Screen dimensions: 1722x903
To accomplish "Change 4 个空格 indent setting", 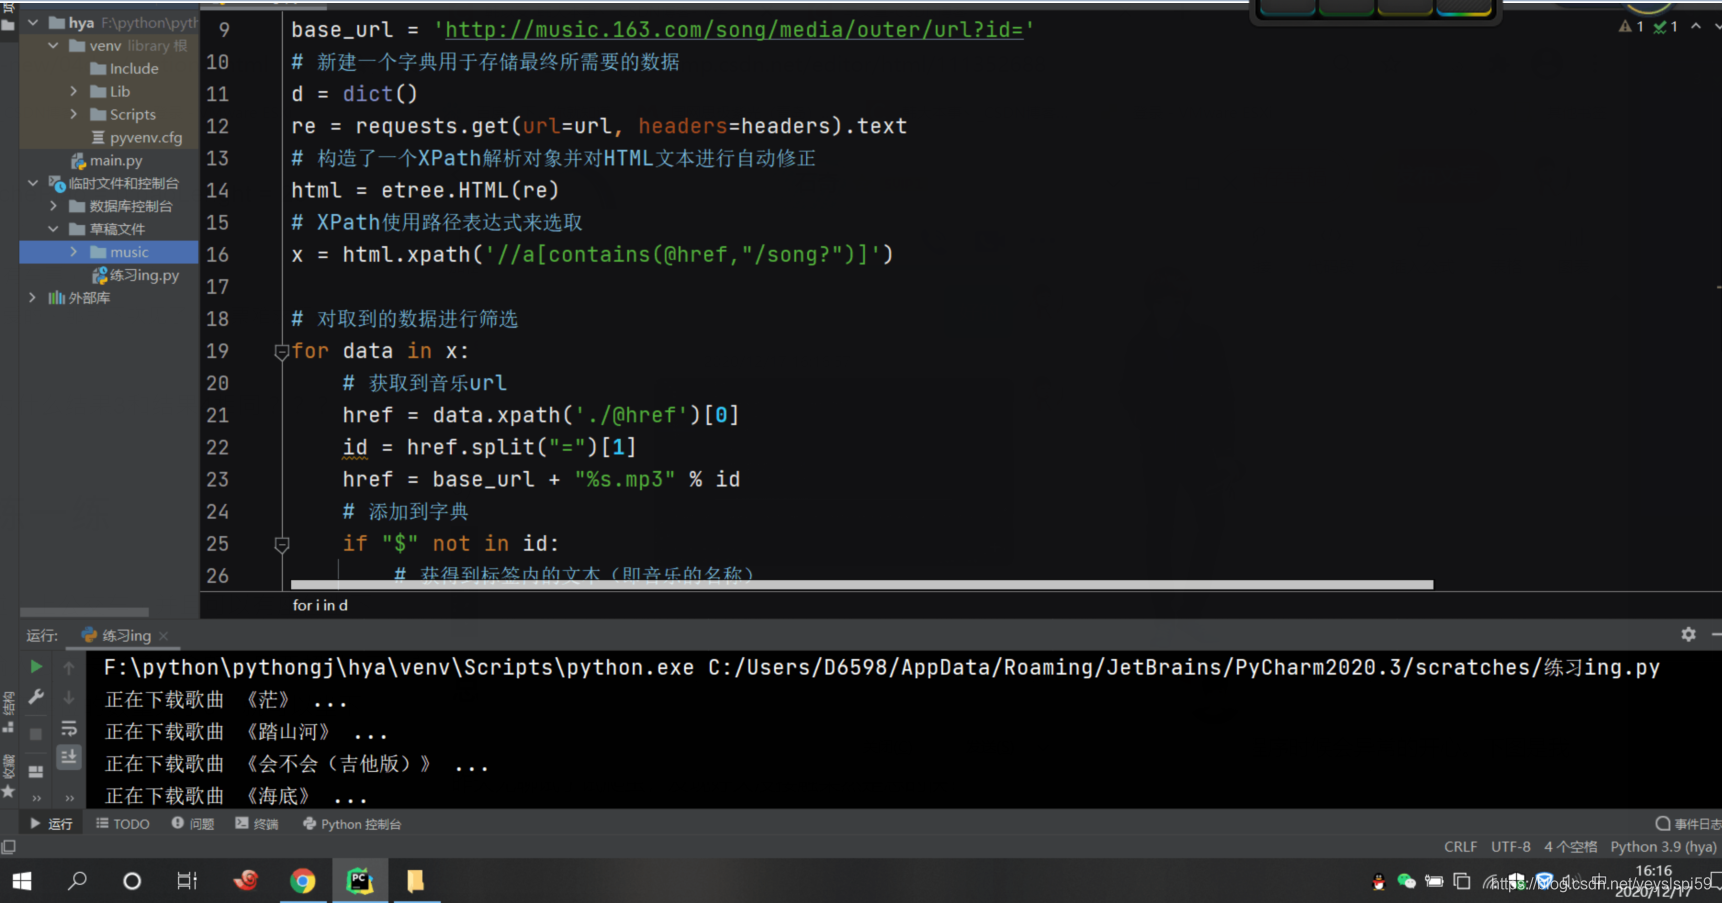I will click(x=1570, y=847).
